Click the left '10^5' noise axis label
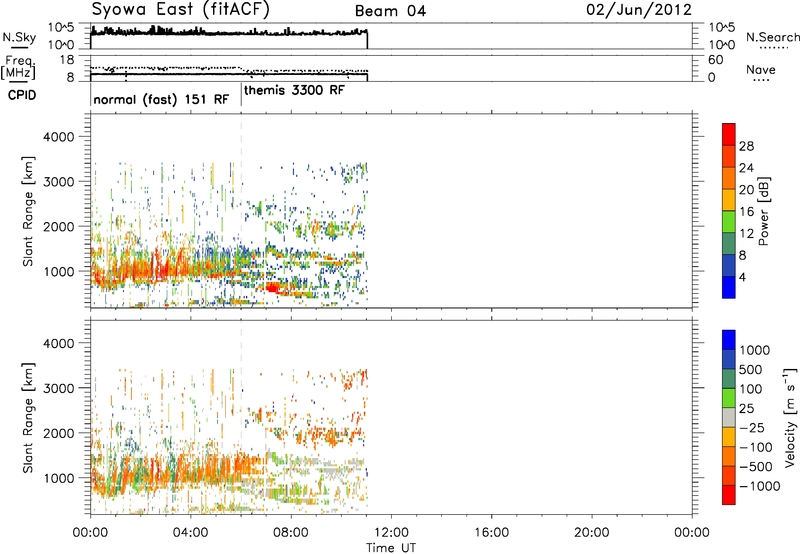 [61, 27]
